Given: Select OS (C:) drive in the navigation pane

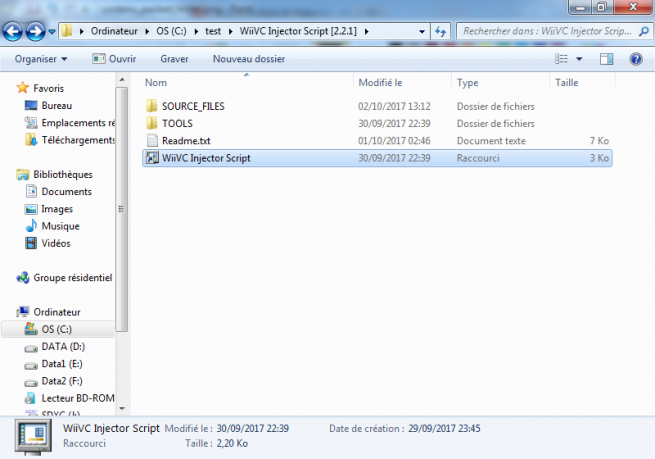Looking at the screenshot, I should (x=58, y=329).
